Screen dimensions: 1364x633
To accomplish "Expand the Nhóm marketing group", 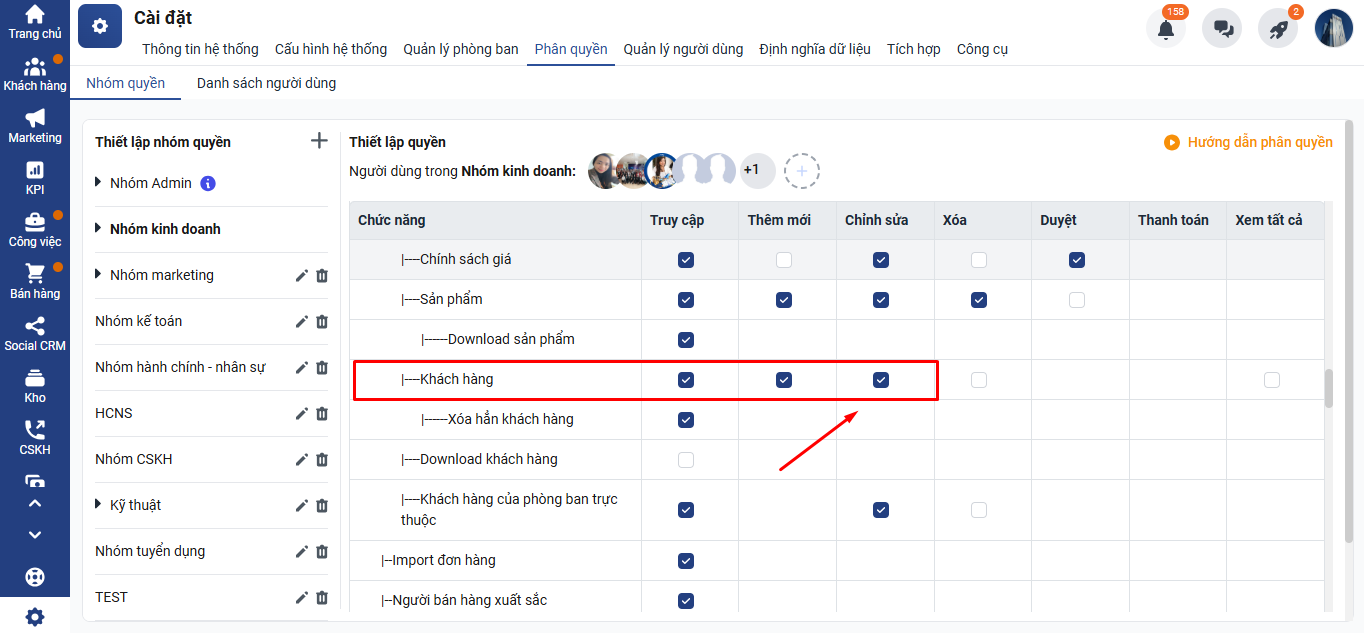I will (98, 275).
